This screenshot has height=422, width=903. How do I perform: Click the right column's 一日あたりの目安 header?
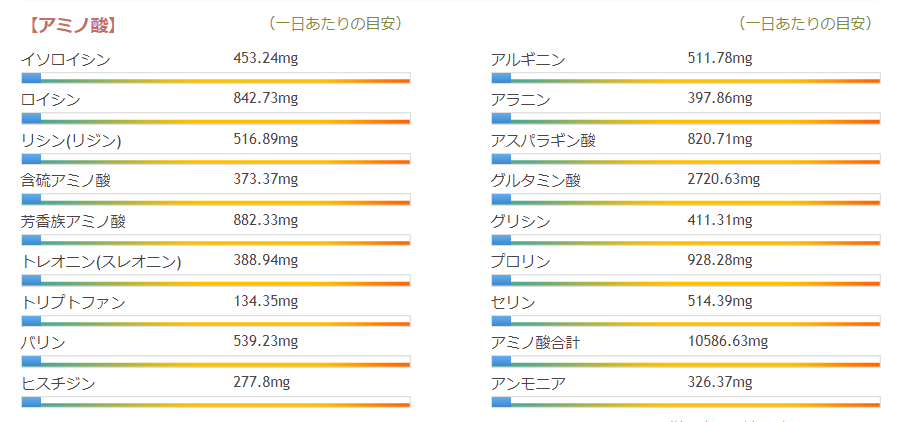click(x=807, y=23)
